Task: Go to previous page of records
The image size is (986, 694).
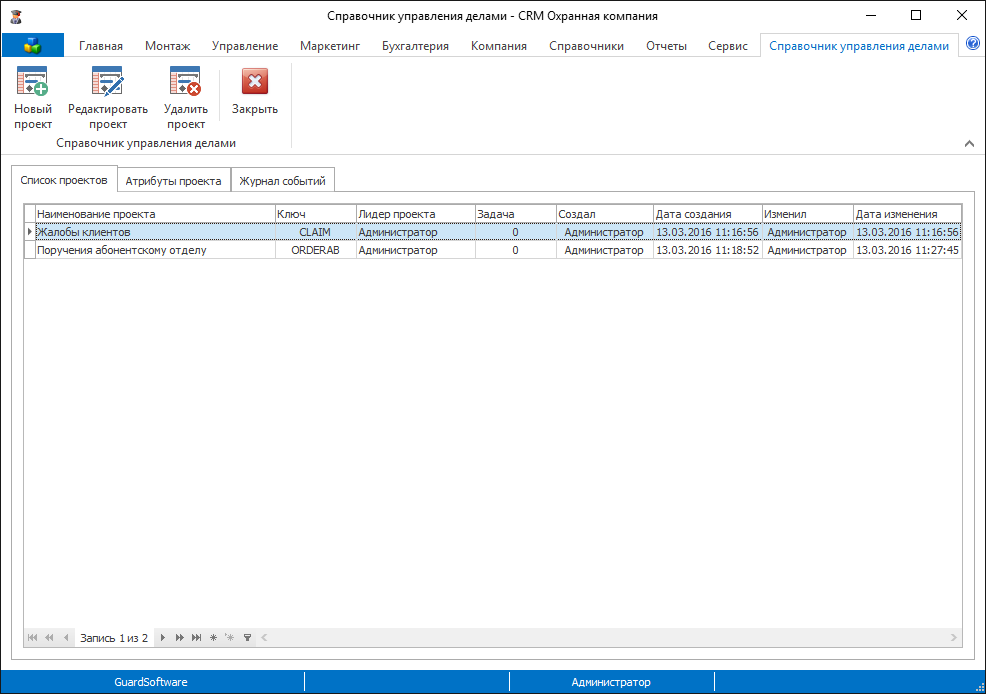Action: click(x=49, y=637)
